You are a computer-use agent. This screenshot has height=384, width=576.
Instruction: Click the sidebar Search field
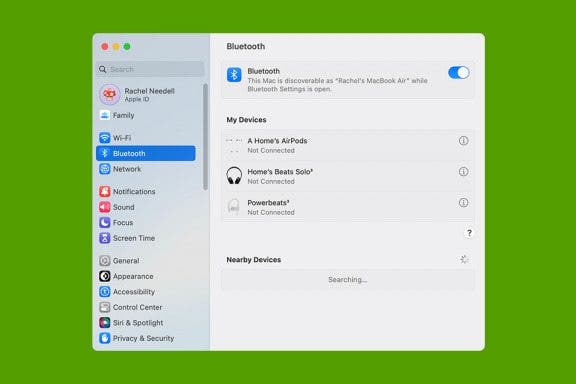coord(150,69)
